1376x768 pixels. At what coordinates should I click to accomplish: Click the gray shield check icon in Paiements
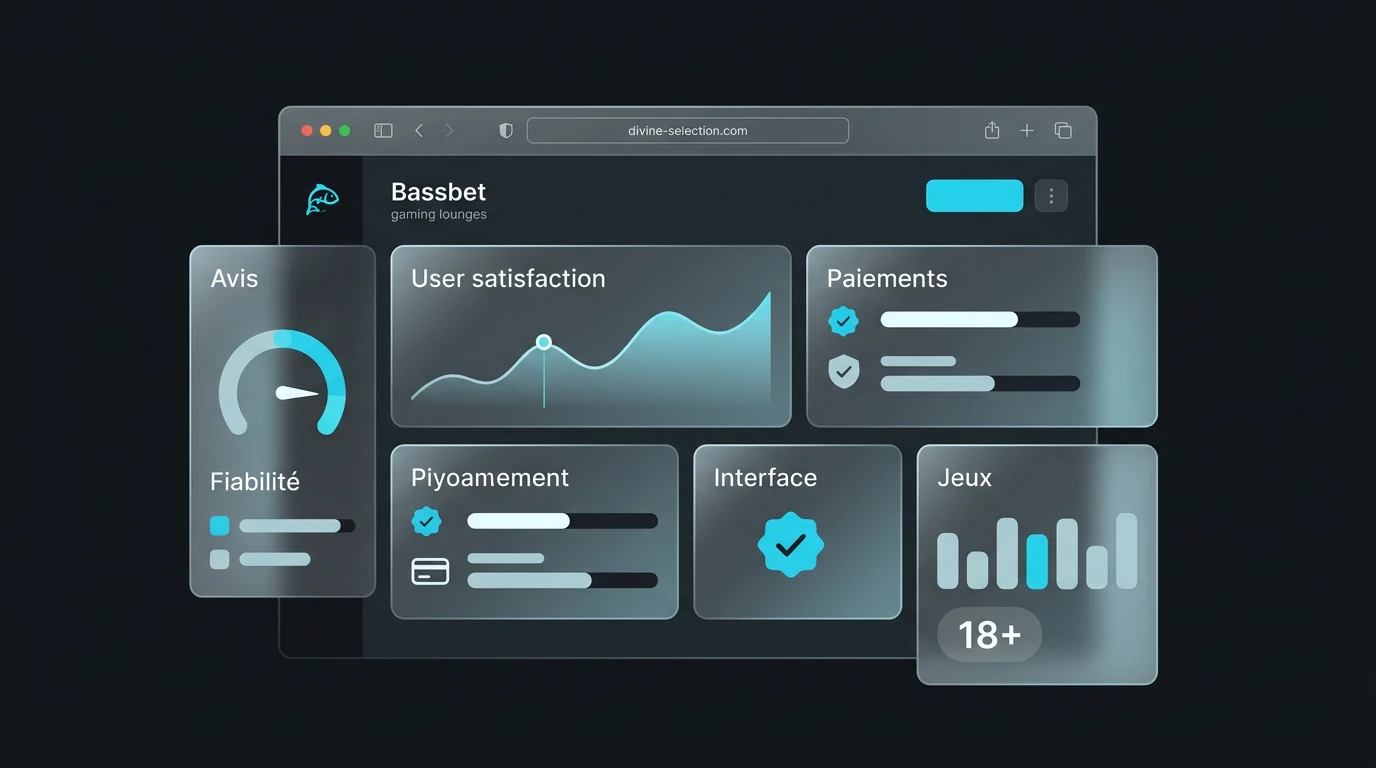[844, 371]
